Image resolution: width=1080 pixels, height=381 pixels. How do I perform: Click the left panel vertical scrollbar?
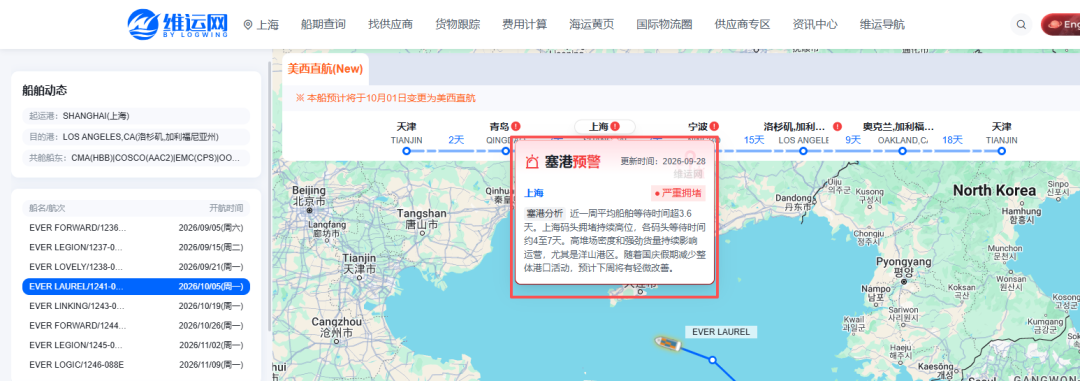269,196
